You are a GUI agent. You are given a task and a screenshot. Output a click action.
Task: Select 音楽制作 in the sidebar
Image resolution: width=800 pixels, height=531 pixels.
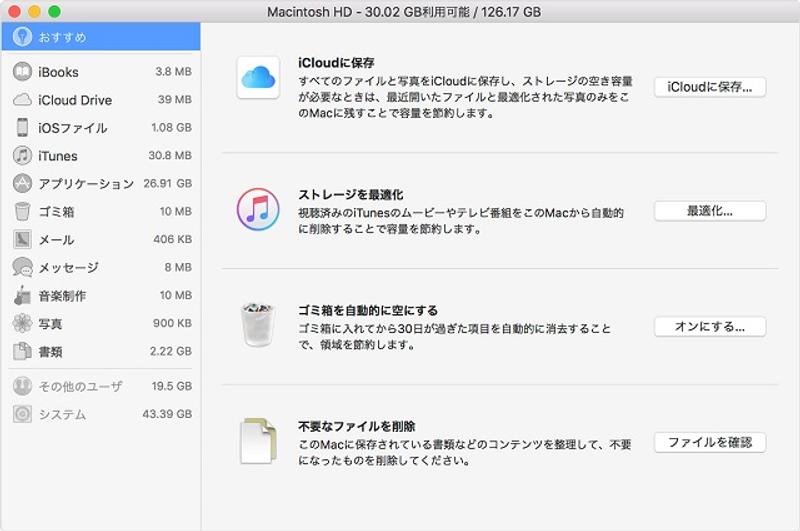point(101,295)
